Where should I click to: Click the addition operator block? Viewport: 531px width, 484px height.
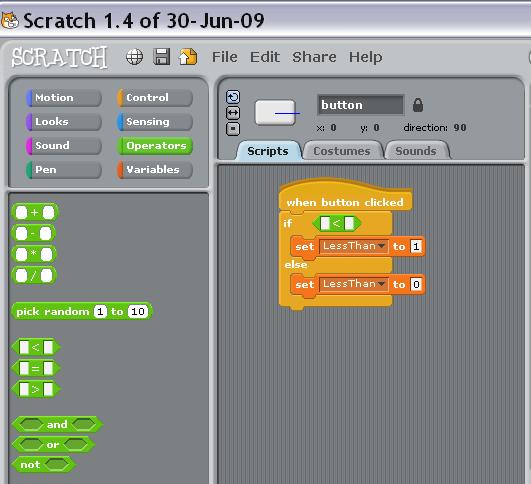pyautogui.click(x=35, y=212)
